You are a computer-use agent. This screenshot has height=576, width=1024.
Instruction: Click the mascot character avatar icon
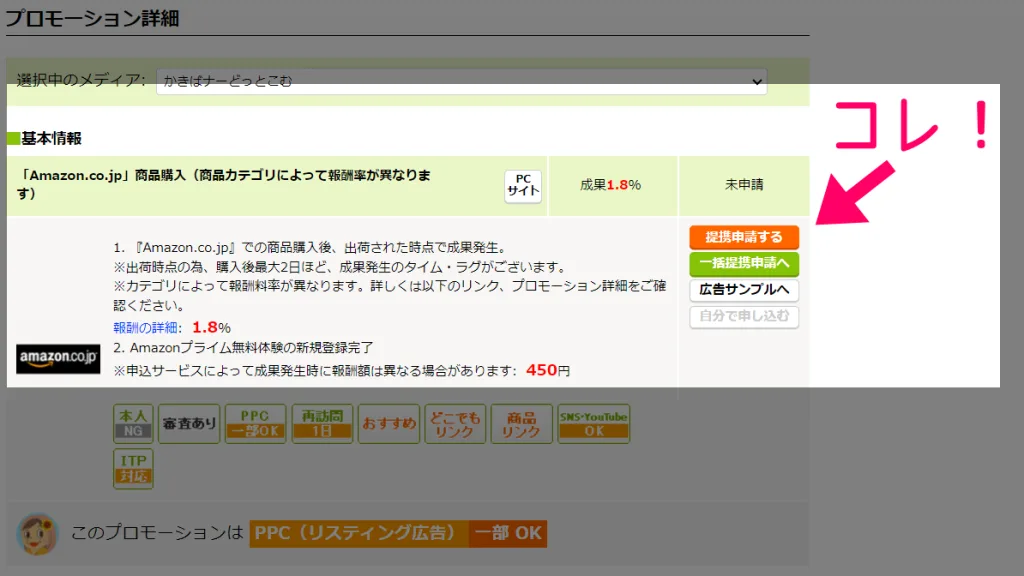38,534
